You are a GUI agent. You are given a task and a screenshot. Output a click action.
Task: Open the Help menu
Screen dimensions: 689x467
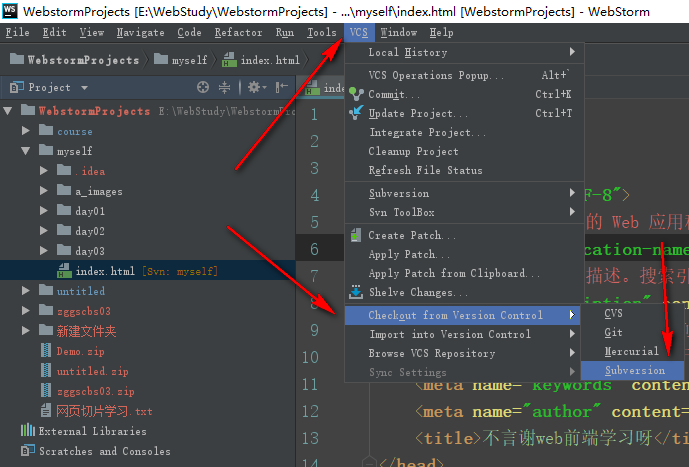click(442, 33)
